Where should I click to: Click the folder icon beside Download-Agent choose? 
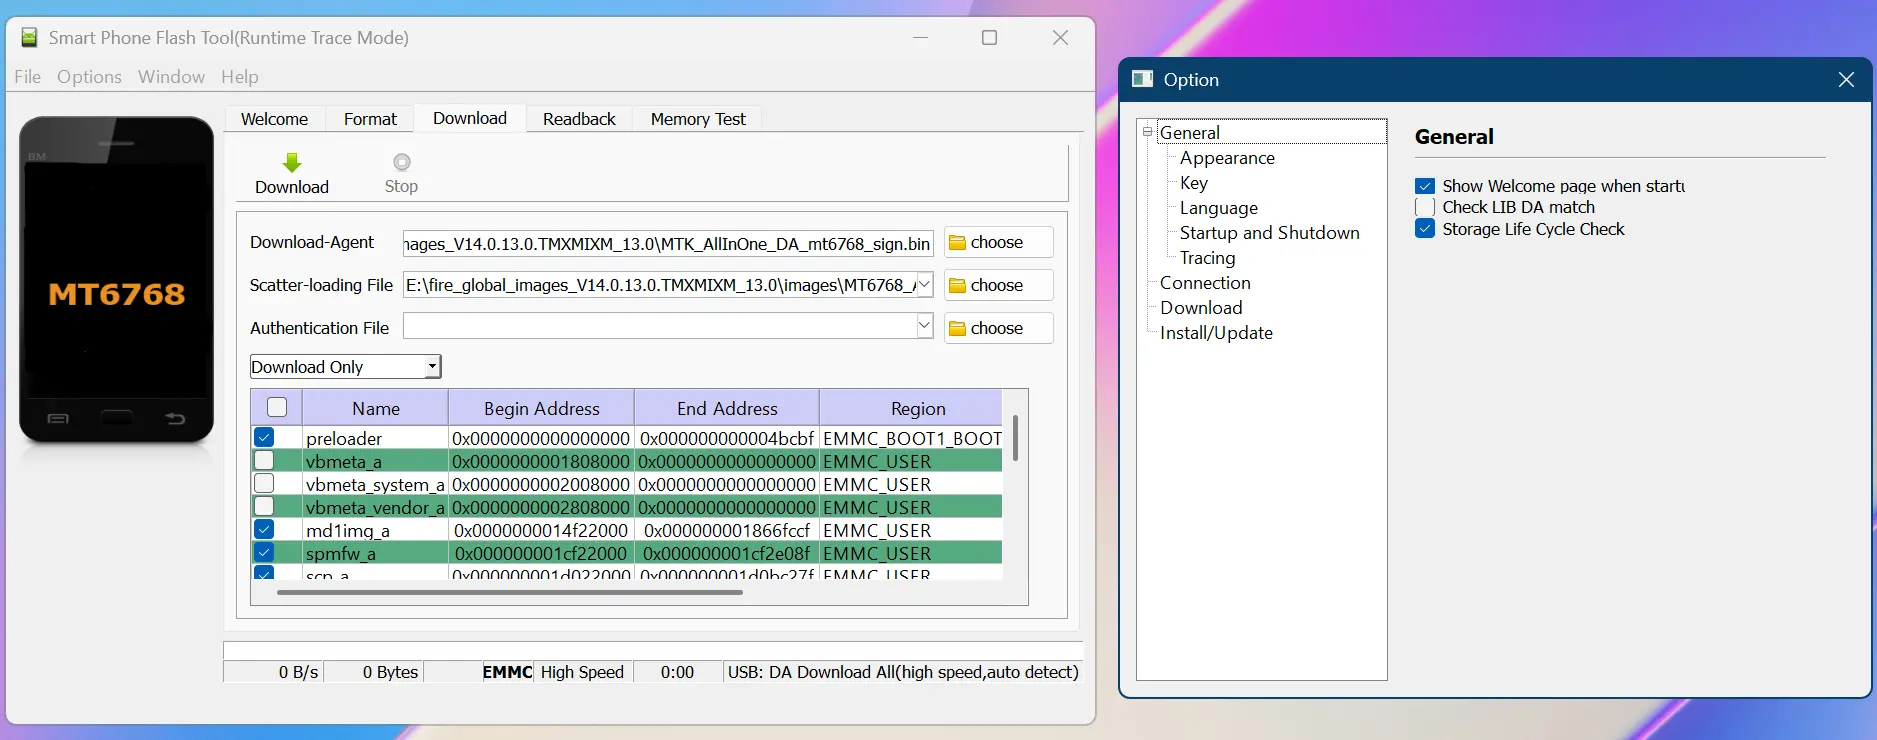click(x=957, y=243)
